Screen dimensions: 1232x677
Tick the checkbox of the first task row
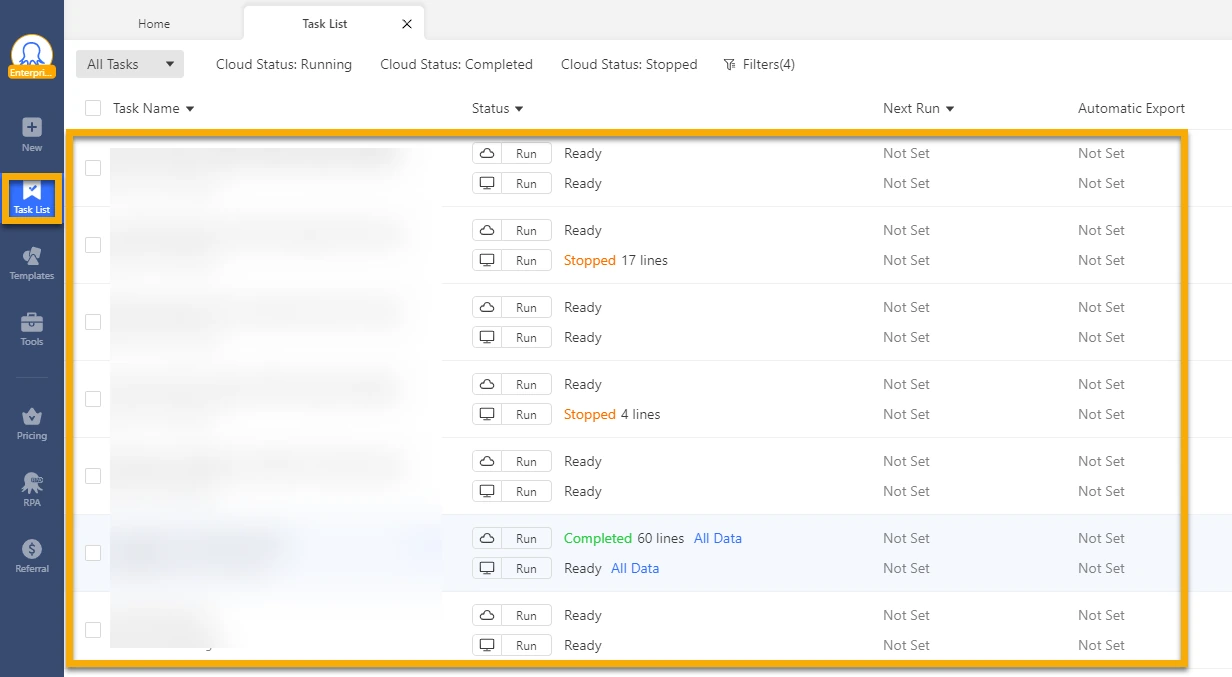(x=93, y=168)
